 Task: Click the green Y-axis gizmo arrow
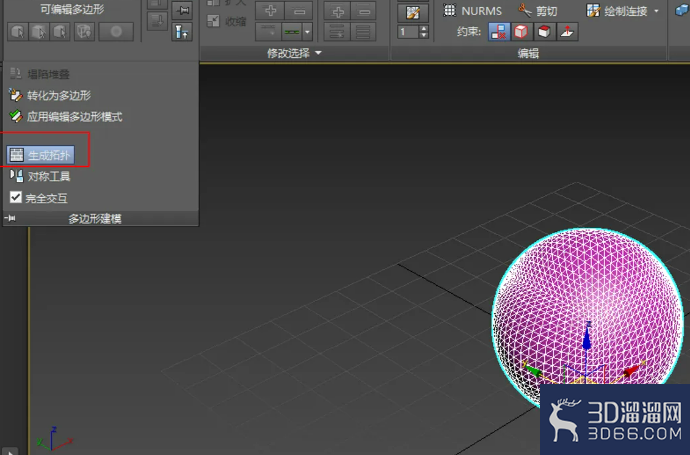(532, 370)
